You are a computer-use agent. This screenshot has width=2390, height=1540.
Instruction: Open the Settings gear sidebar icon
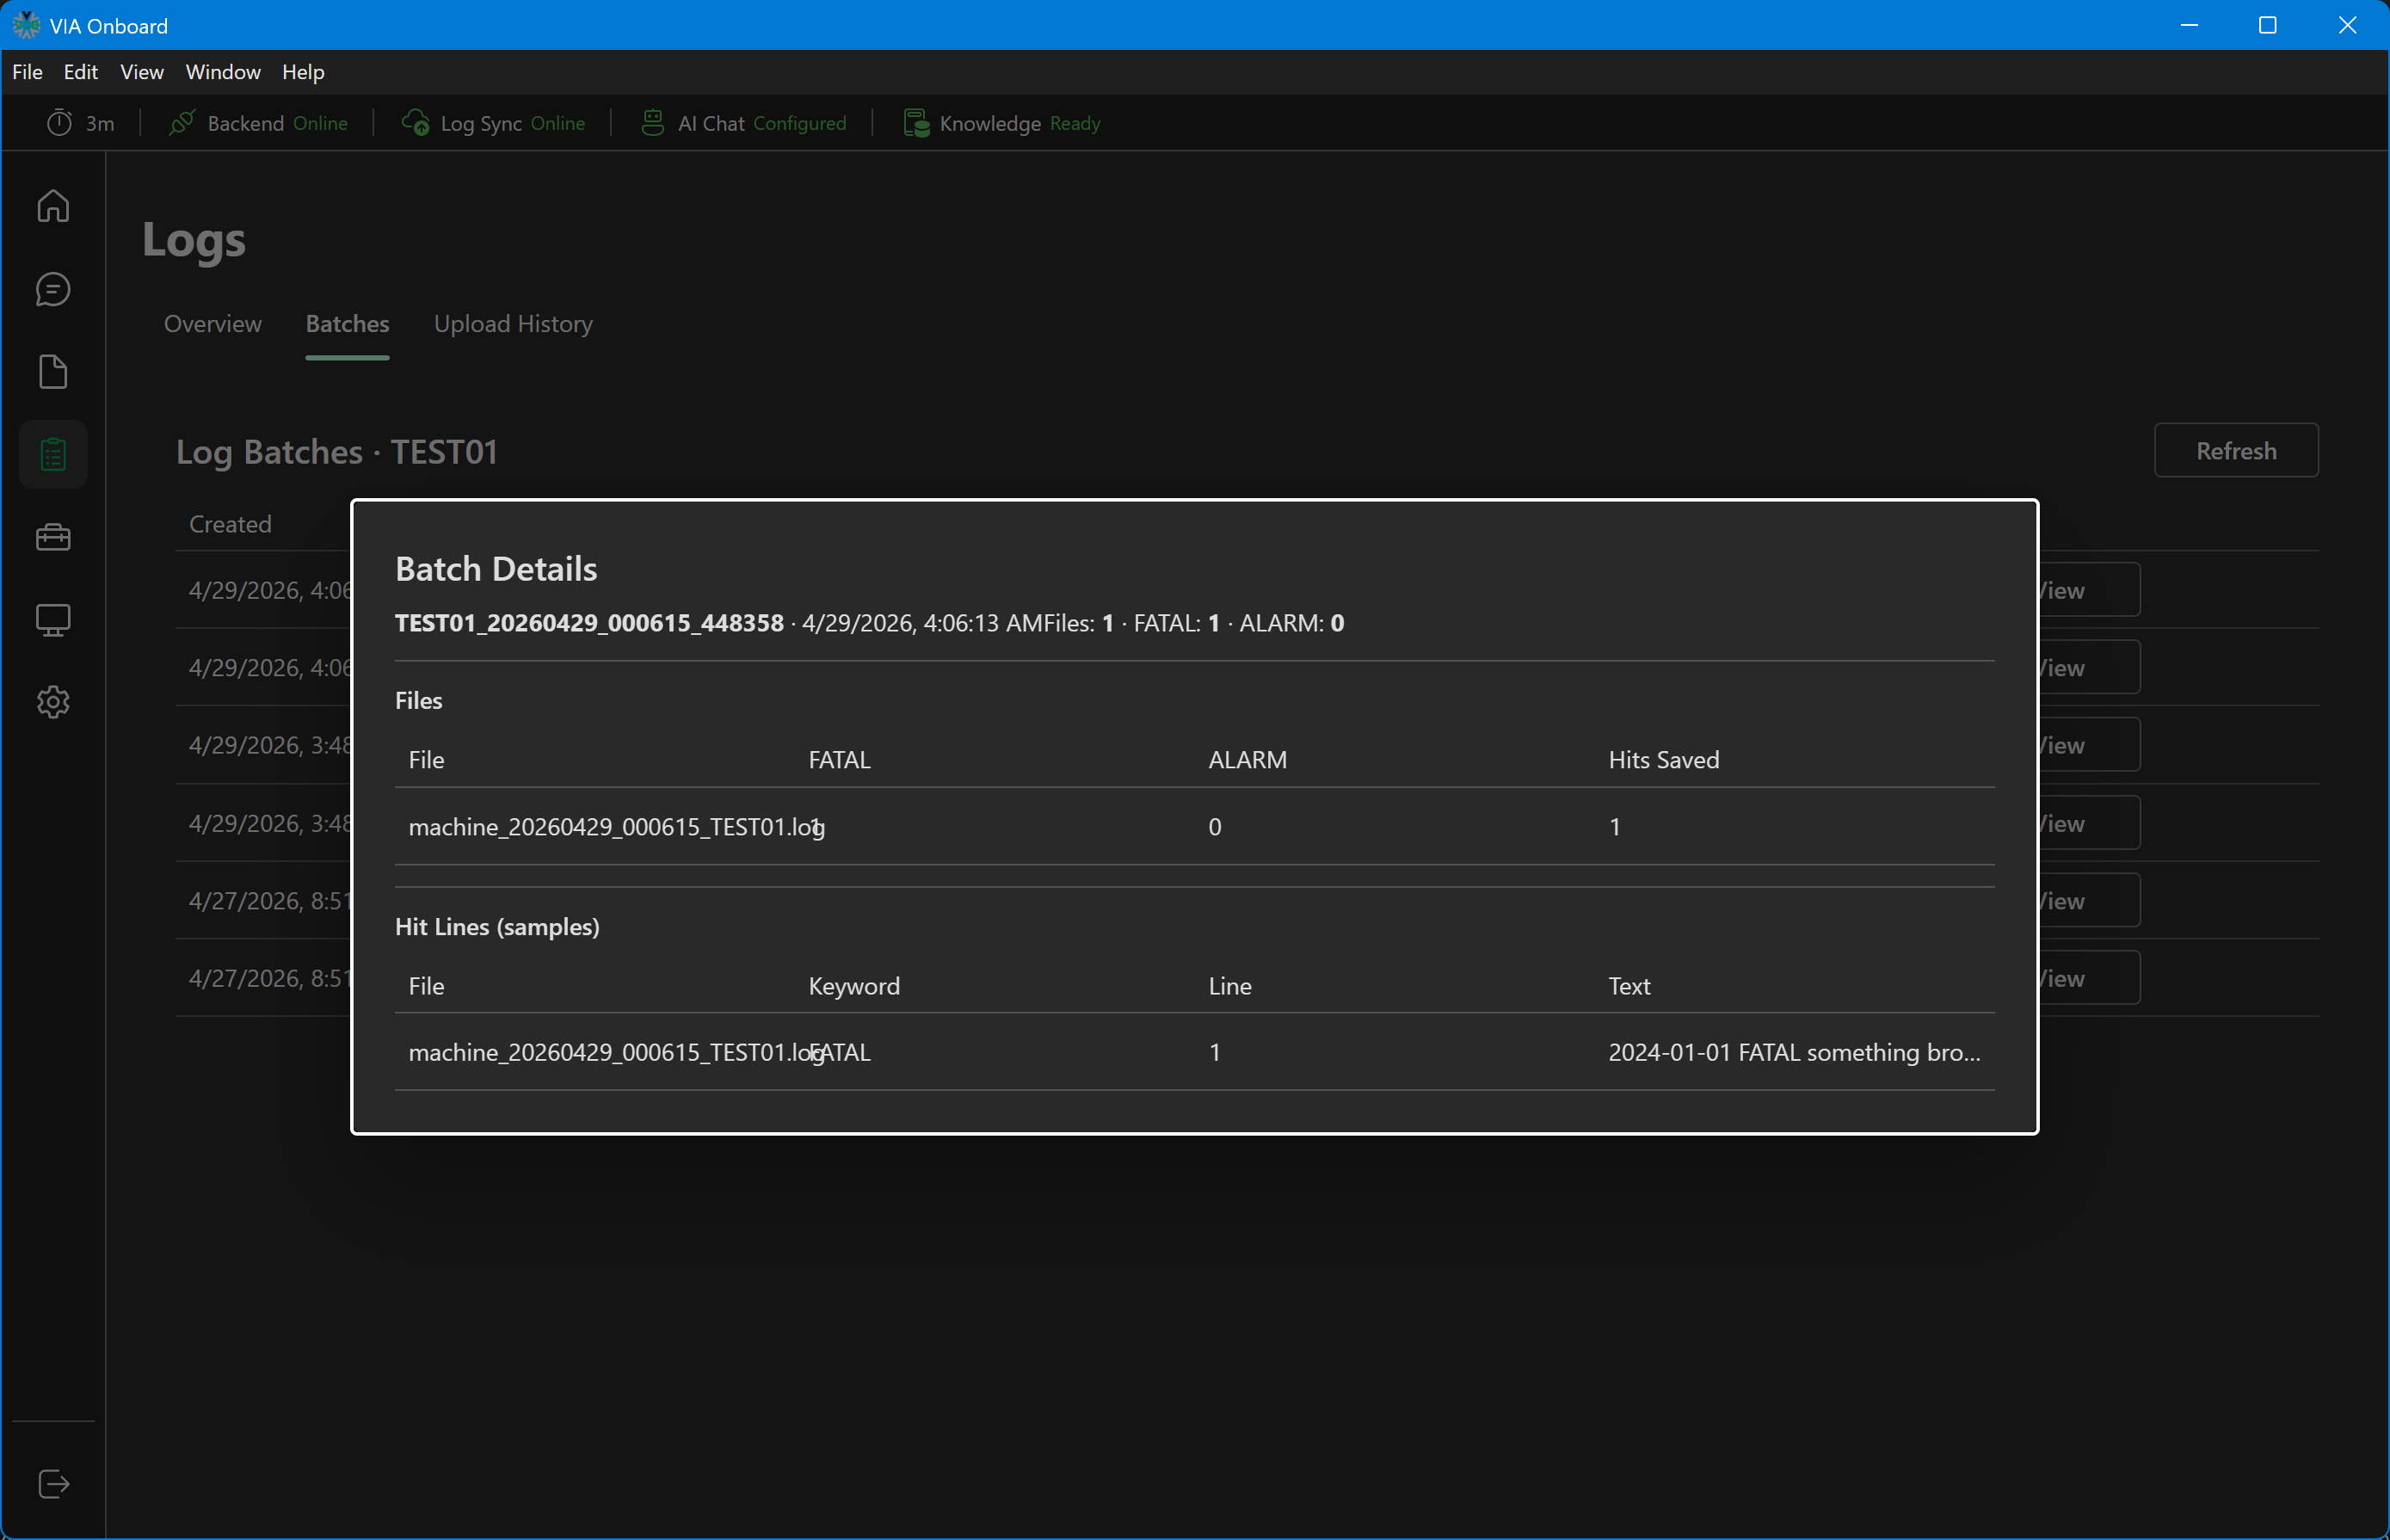(53, 702)
